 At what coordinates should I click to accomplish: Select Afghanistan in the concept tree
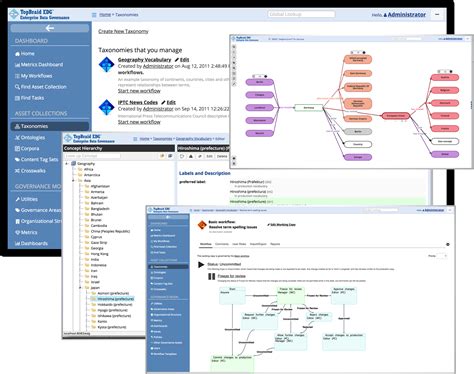click(100, 186)
